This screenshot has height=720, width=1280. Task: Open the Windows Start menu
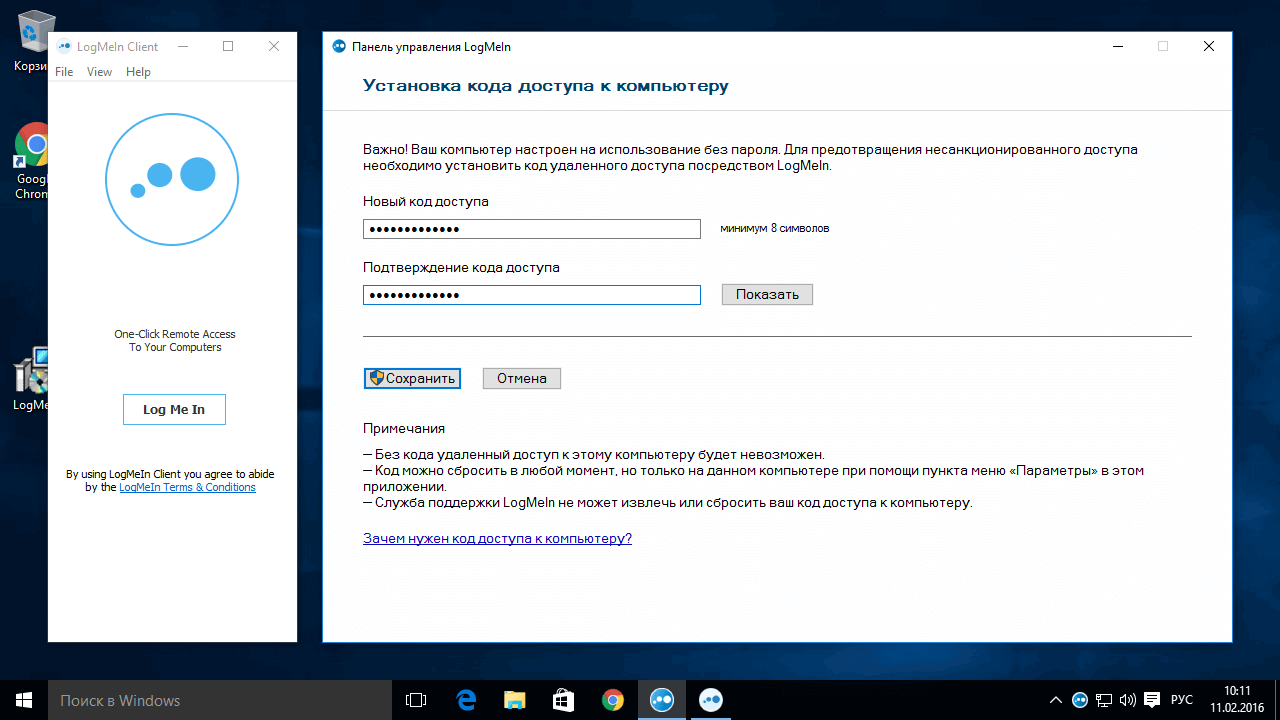tap(24, 700)
